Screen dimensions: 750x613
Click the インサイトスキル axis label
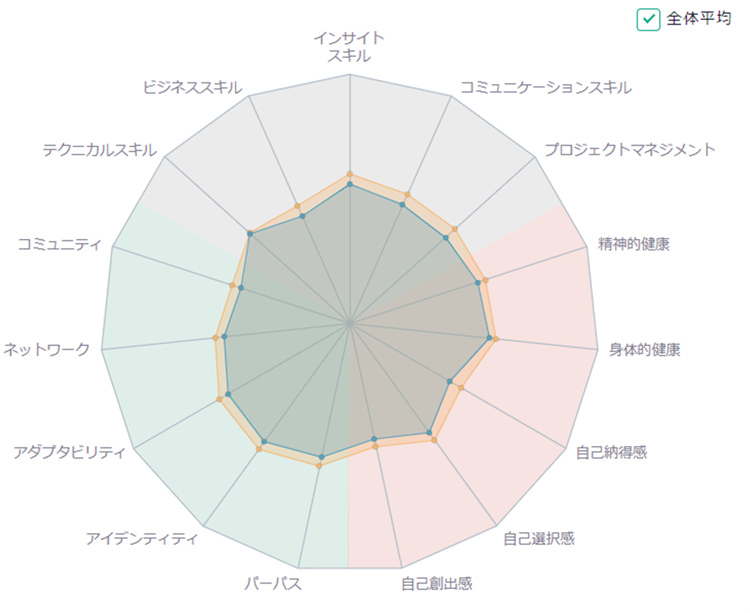pyautogui.click(x=349, y=46)
